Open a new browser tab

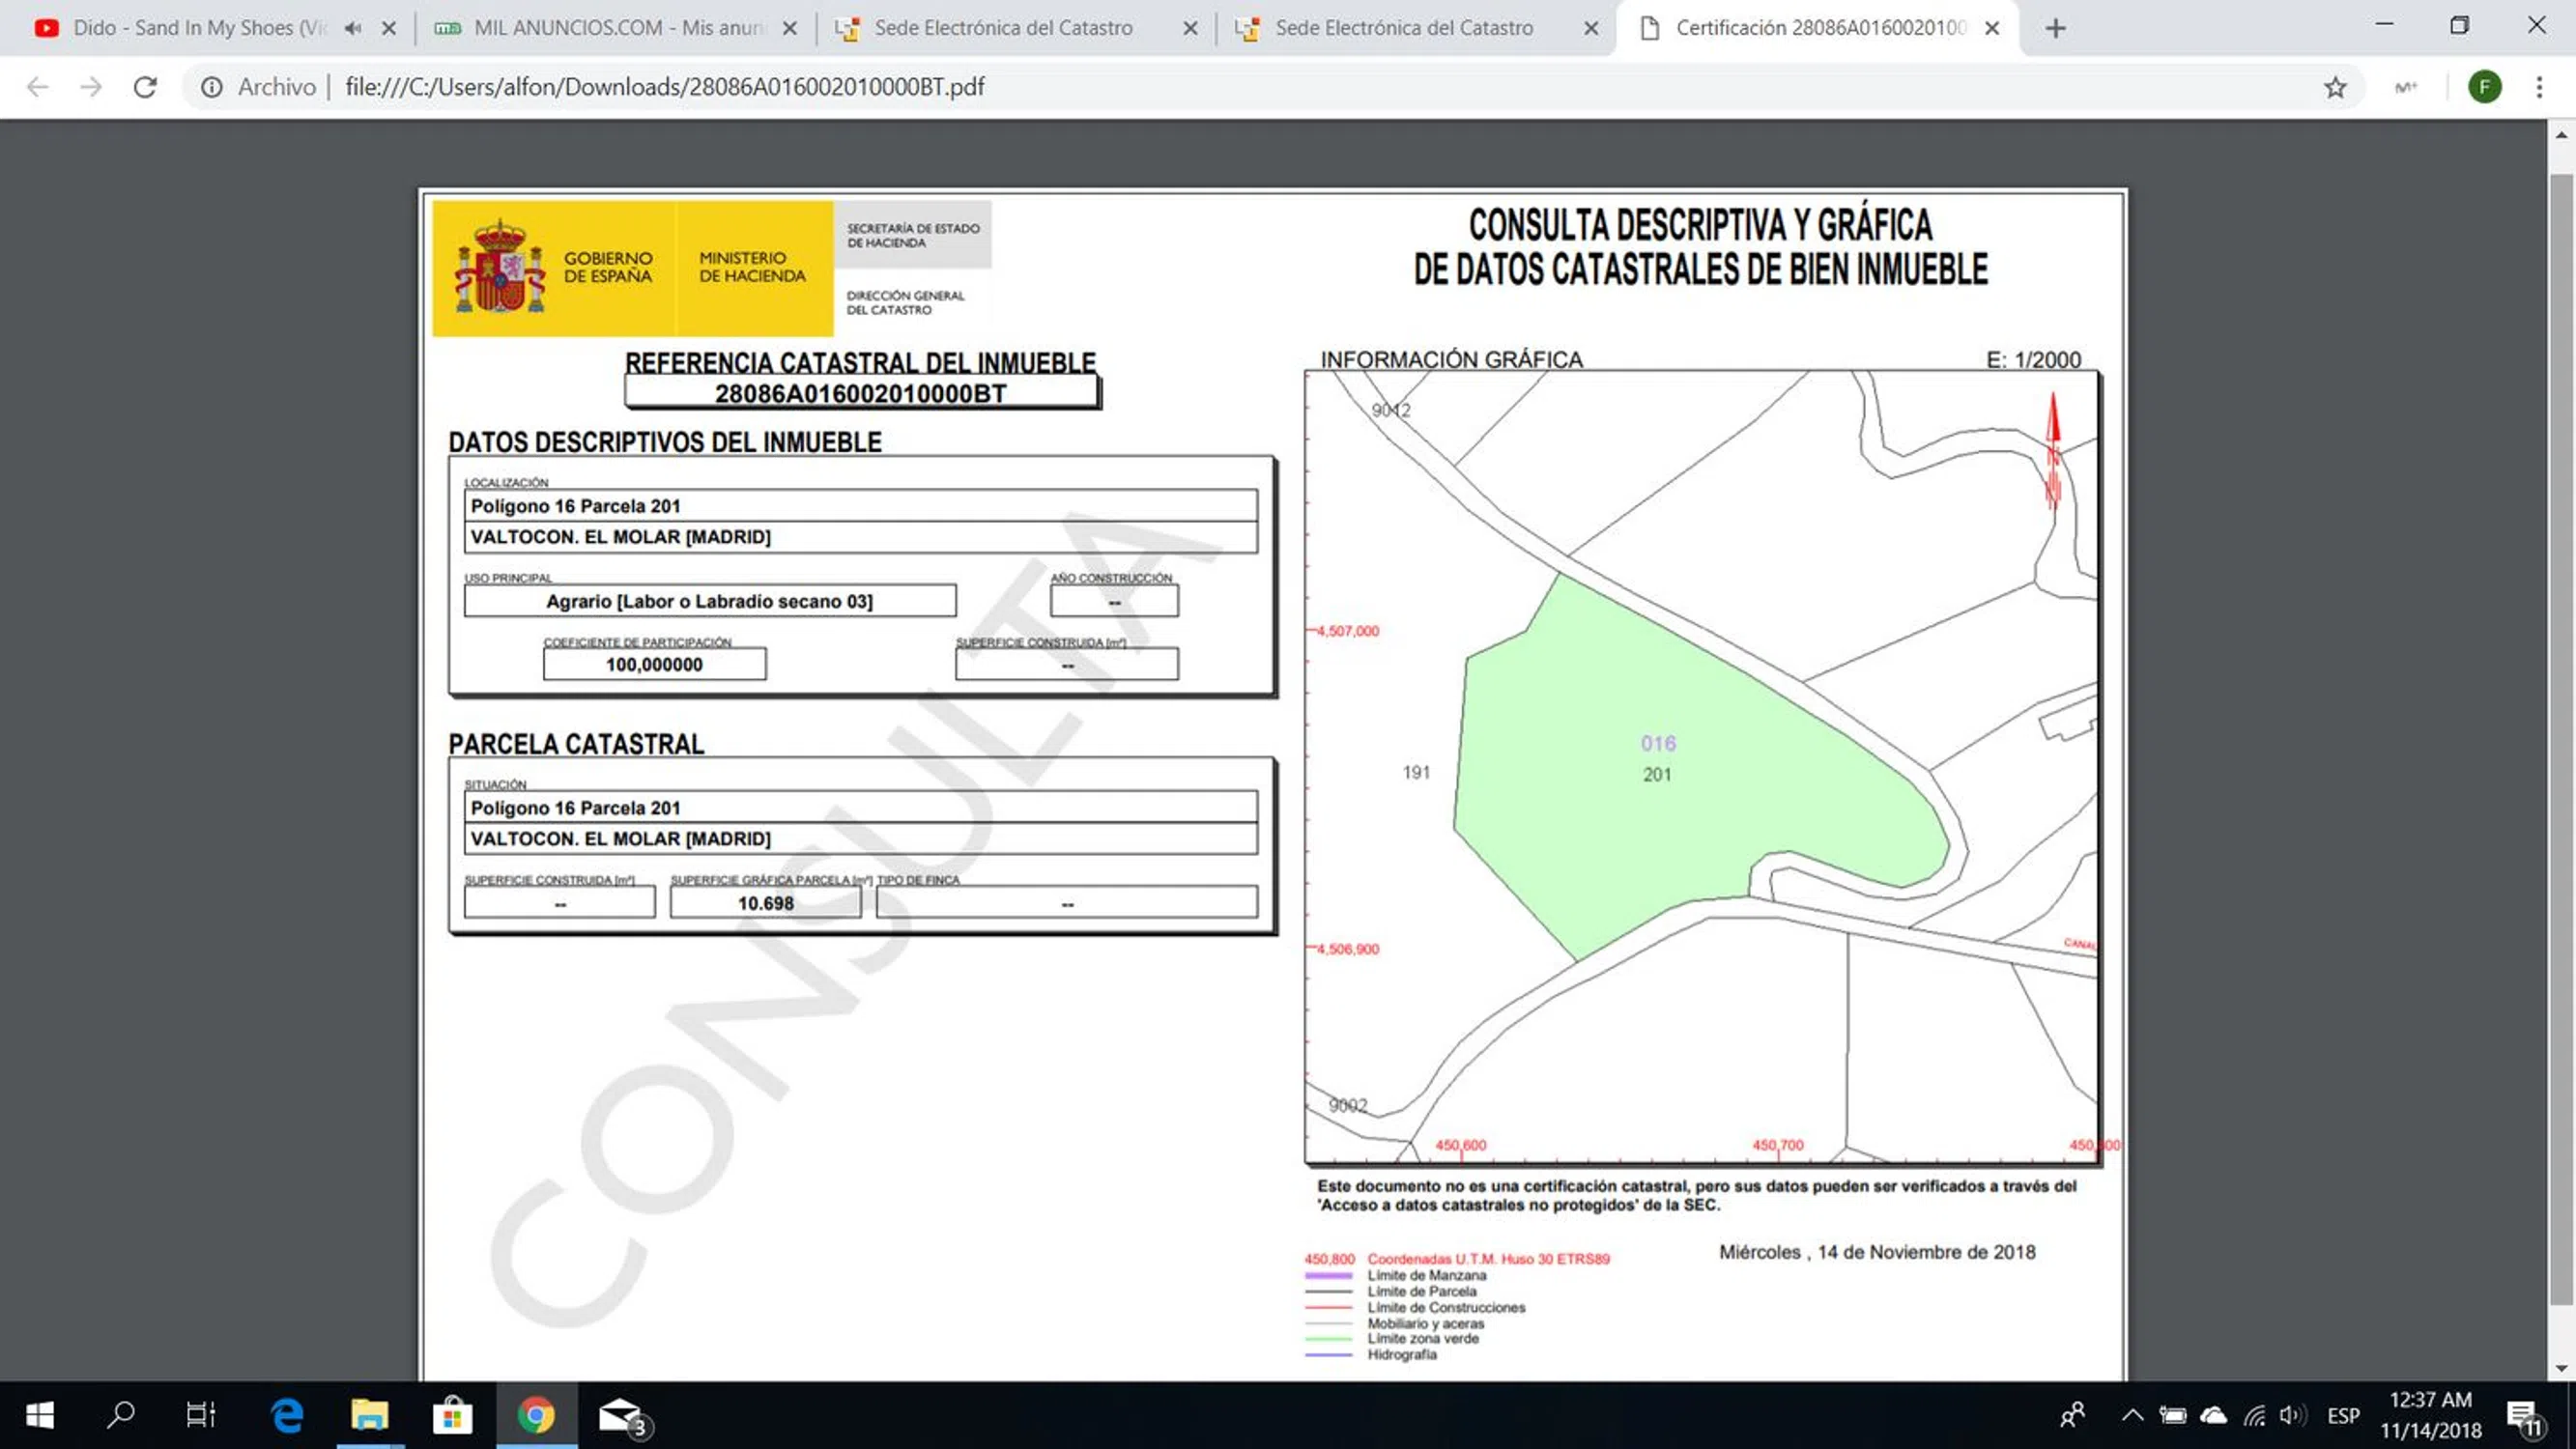(x=2055, y=28)
